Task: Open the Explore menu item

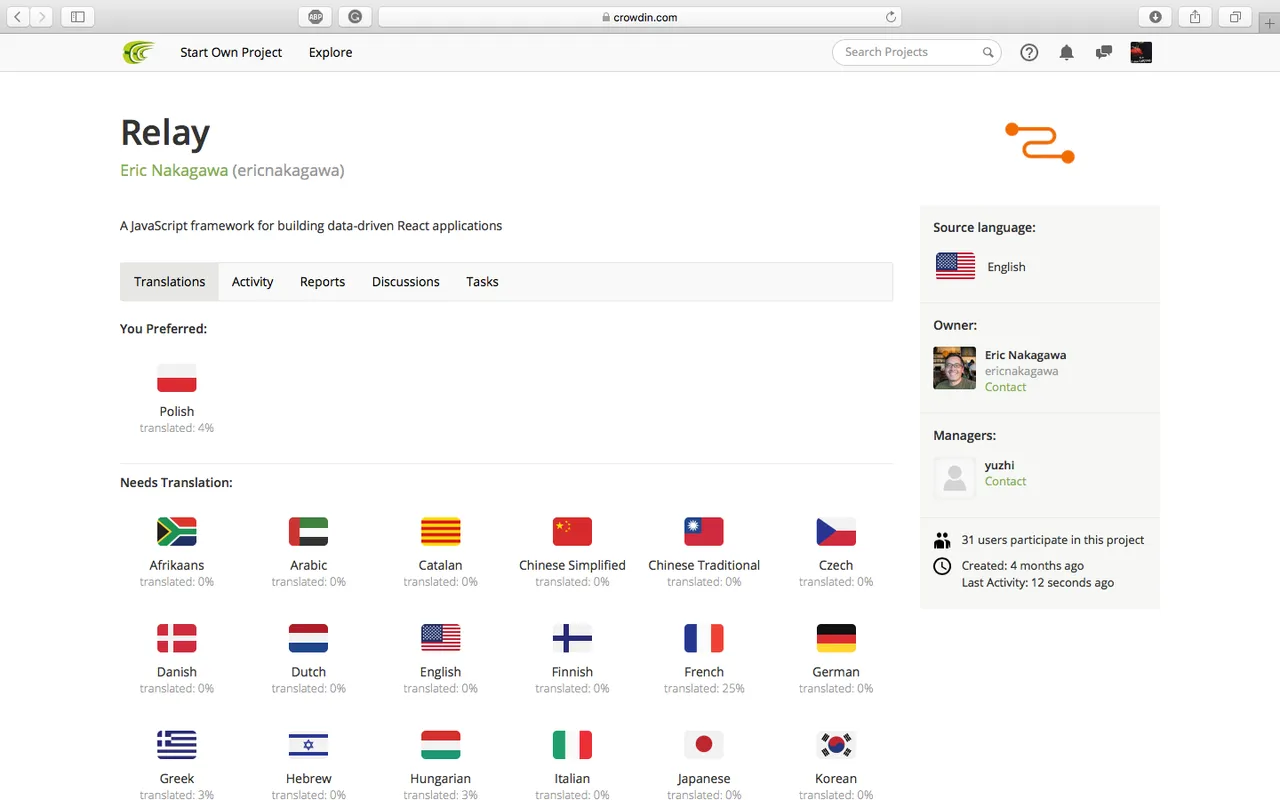Action: point(330,52)
